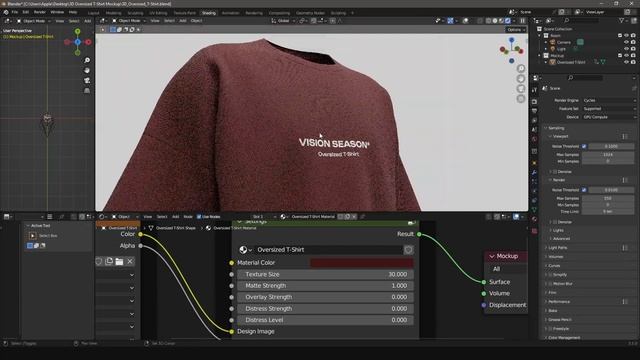Switch to the Shading workspace tab
The width and height of the screenshot is (640, 360).
click(209, 13)
